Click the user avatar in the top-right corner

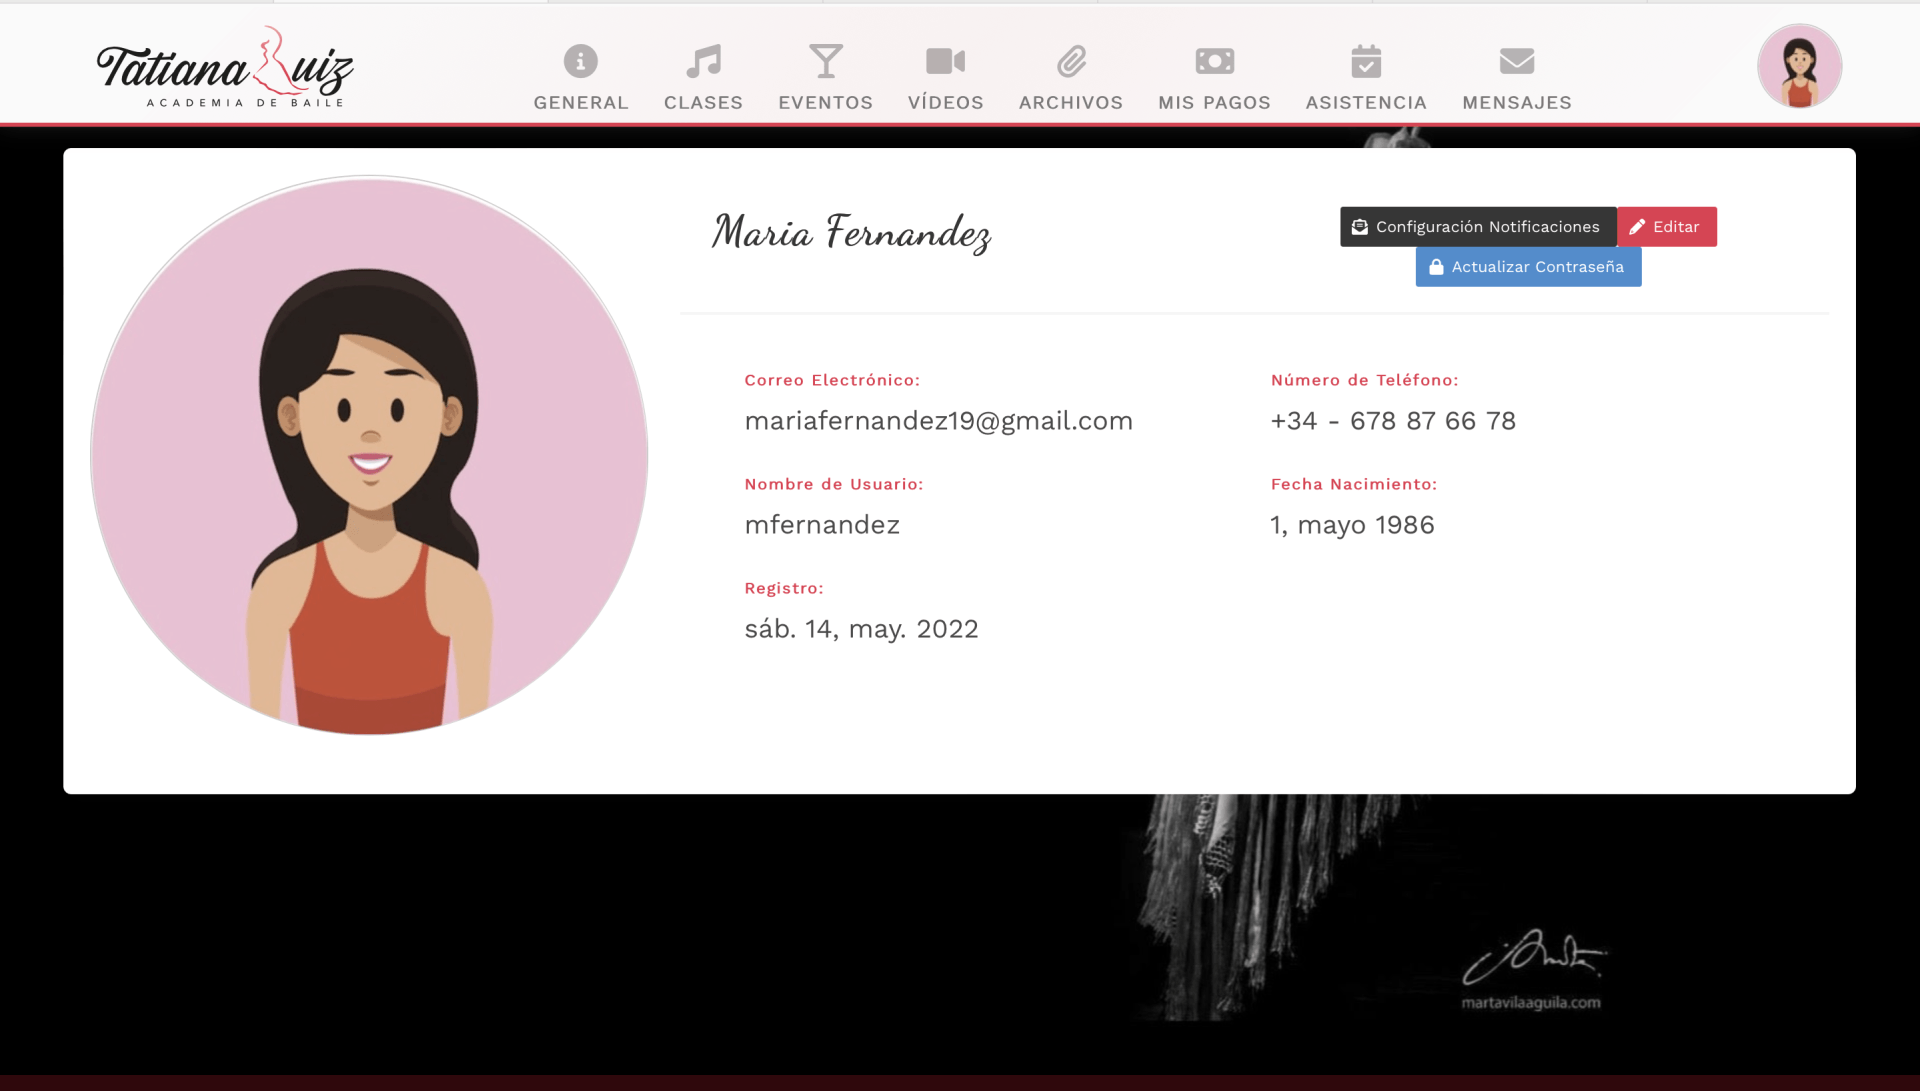(x=1799, y=66)
